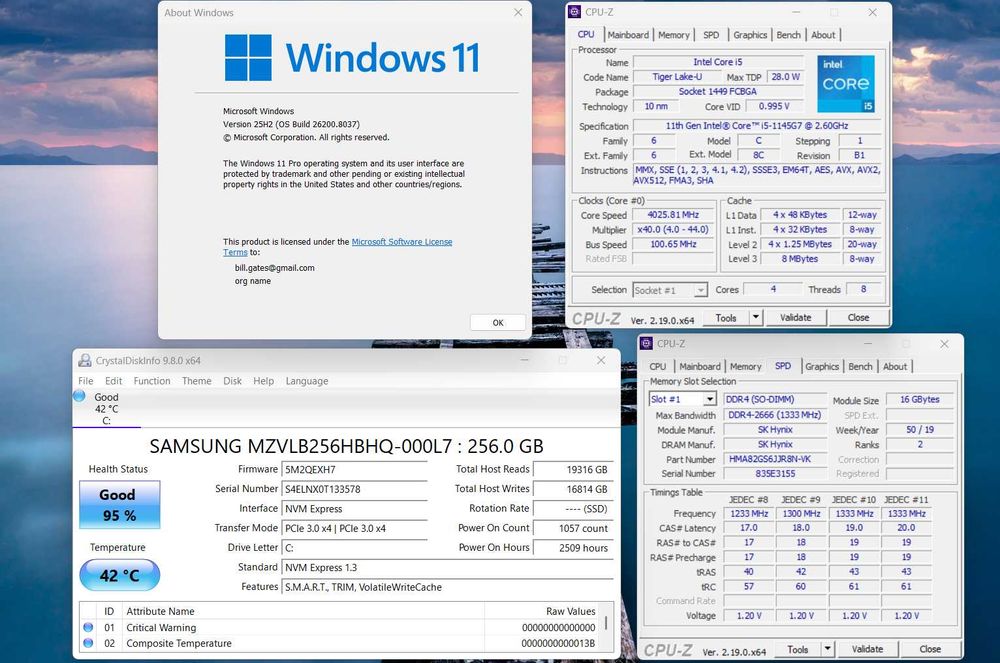Switch to Memory tab in lower CPU-Z

coord(746,367)
